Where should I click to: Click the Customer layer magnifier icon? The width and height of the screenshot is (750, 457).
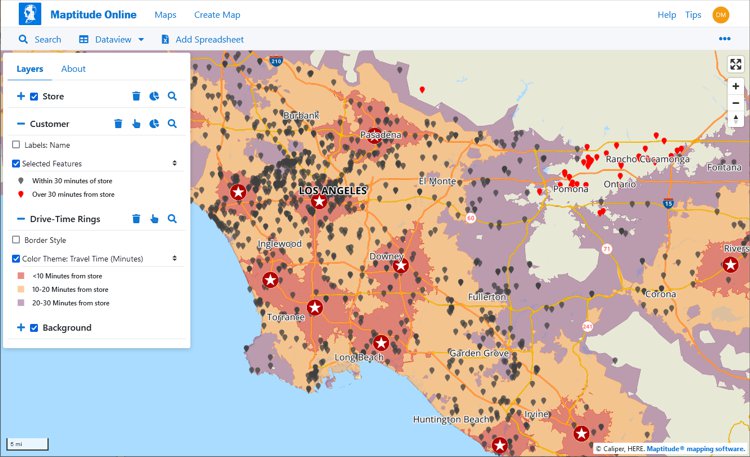coord(172,124)
